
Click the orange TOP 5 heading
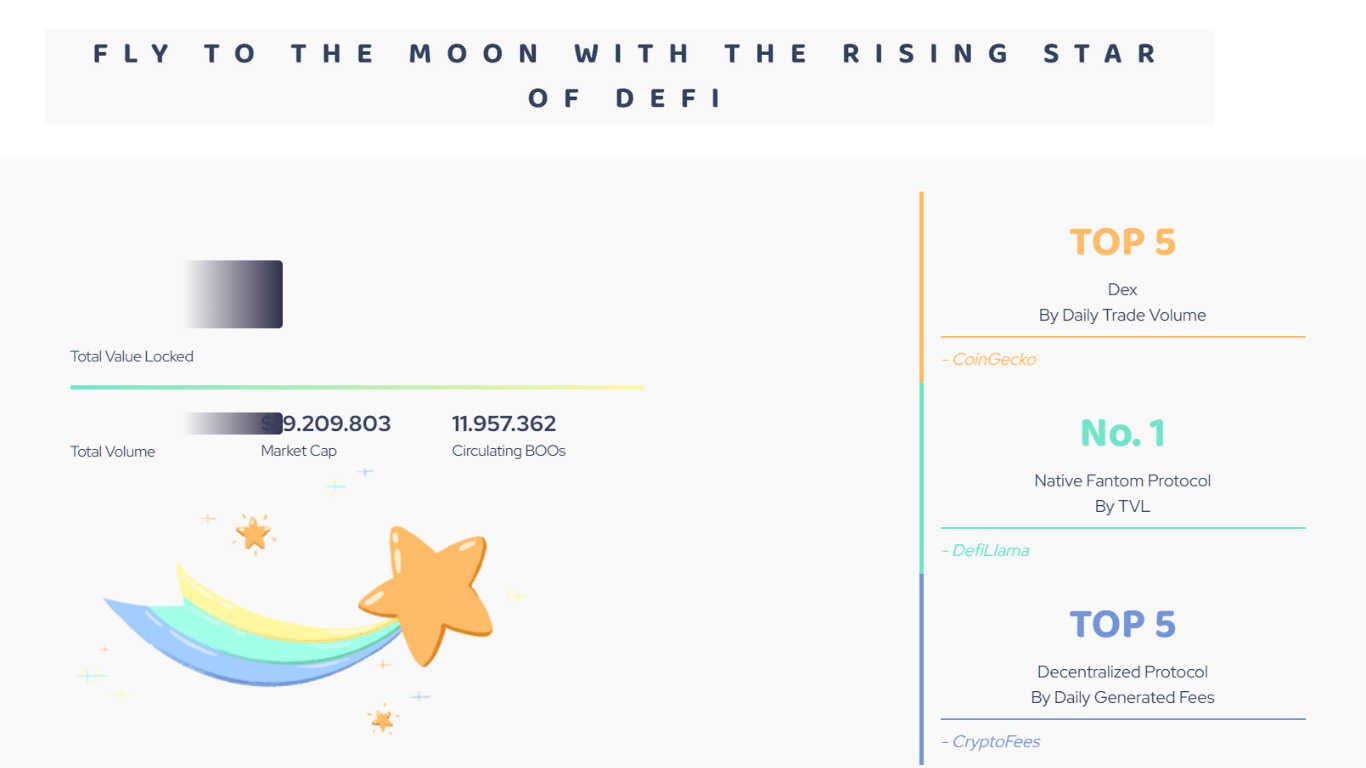point(1122,242)
